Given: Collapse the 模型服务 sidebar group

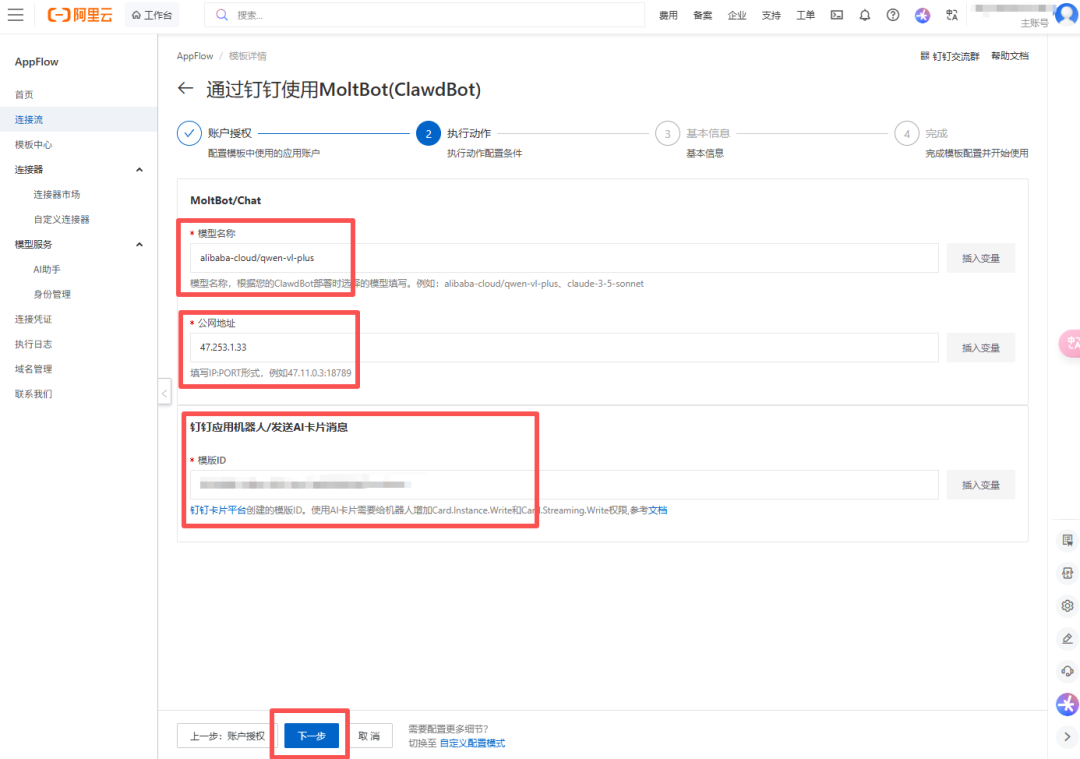Looking at the screenshot, I should 140,245.
